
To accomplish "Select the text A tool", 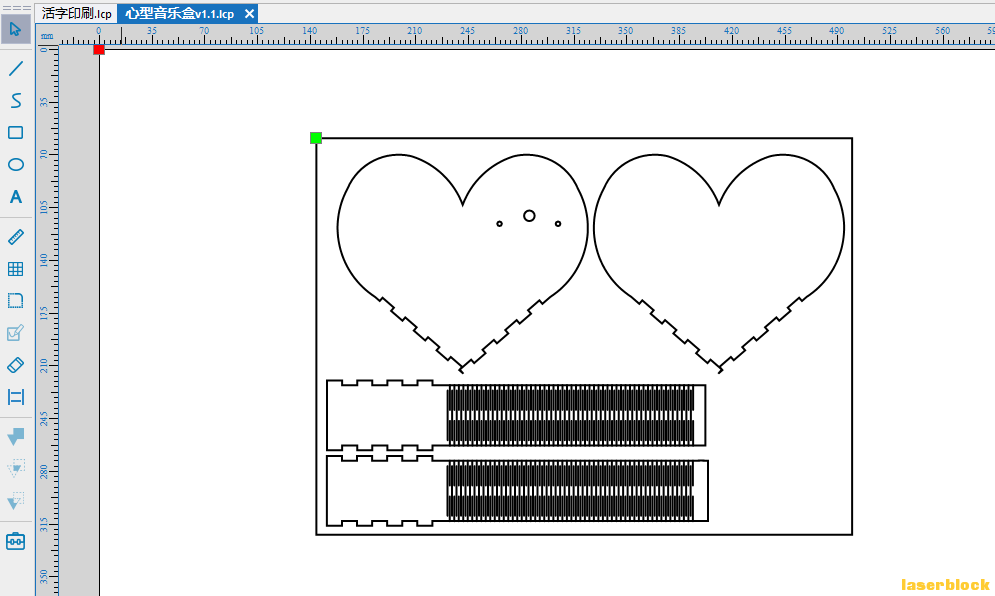I will [16, 197].
